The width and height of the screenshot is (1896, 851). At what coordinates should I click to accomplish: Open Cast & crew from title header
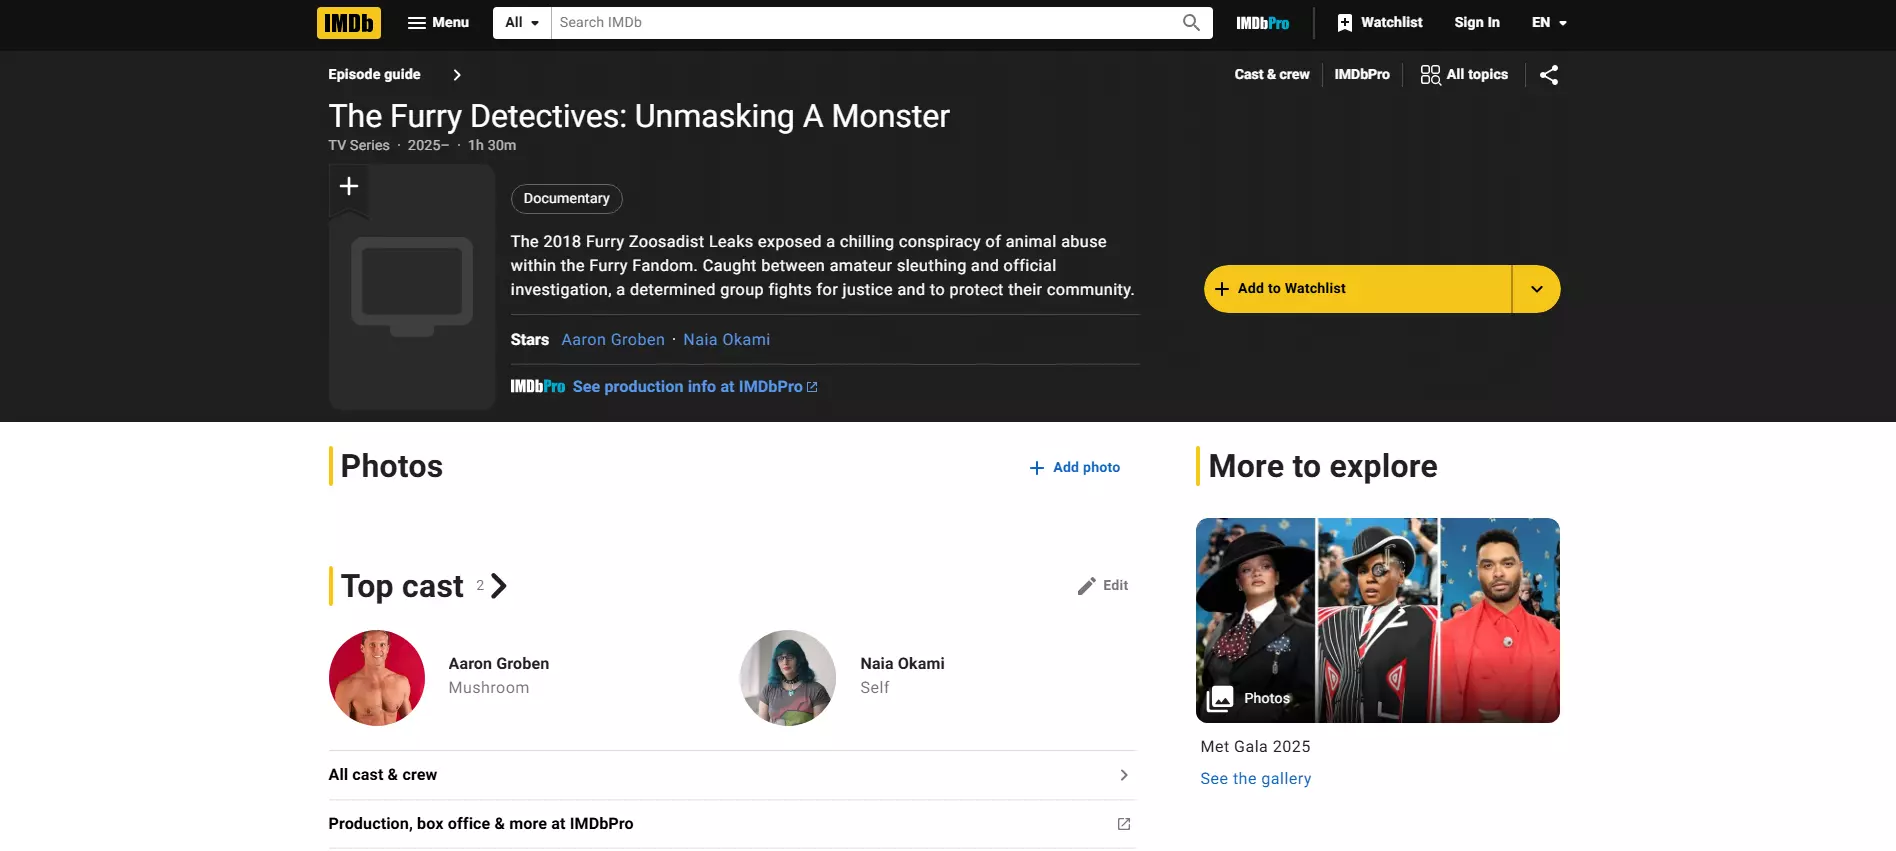[x=1272, y=75]
